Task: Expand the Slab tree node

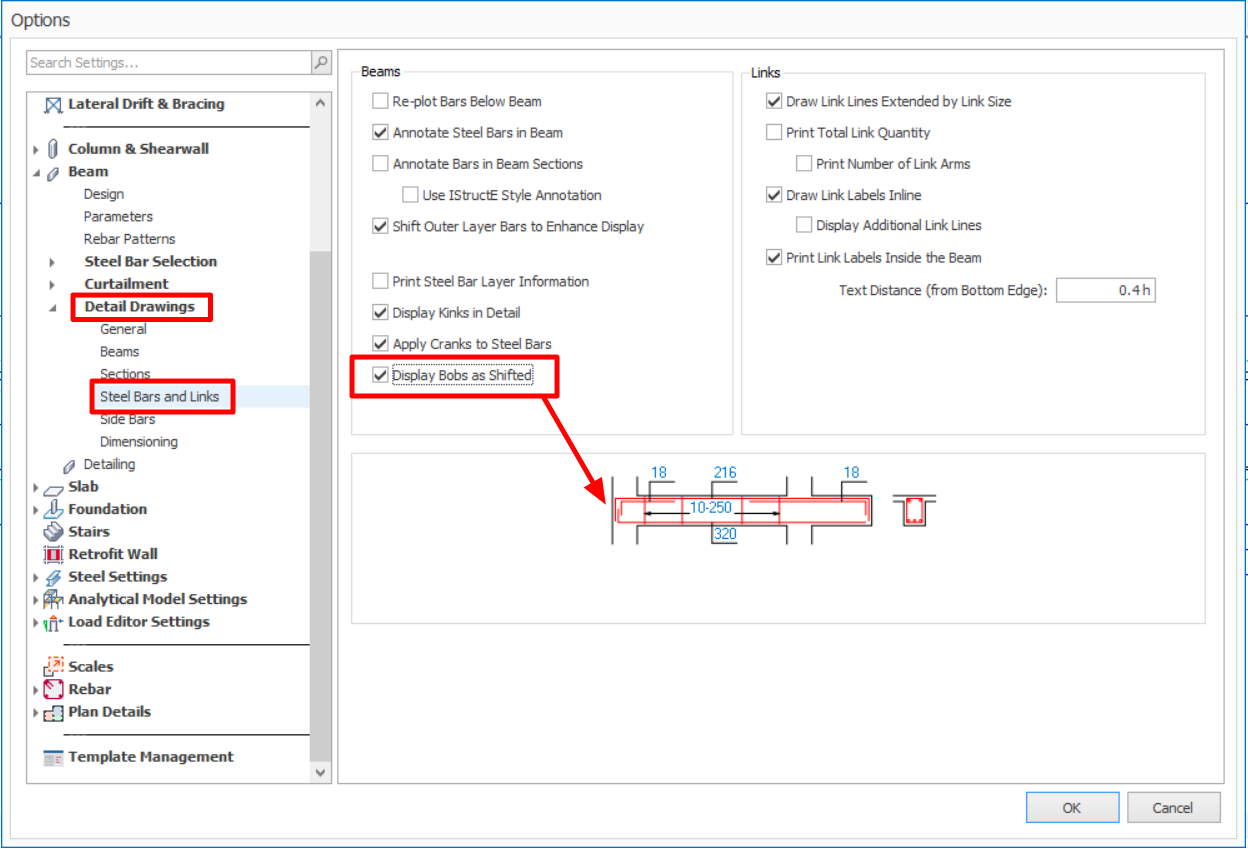Action: coord(37,487)
